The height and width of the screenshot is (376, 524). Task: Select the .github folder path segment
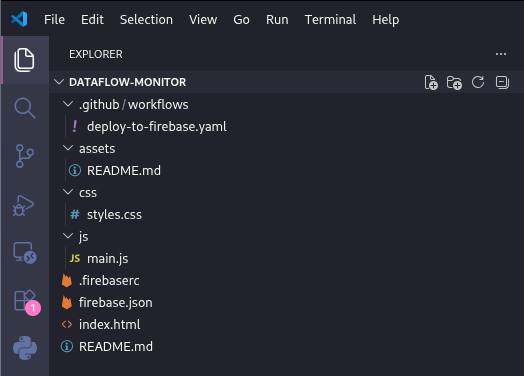(x=99, y=105)
